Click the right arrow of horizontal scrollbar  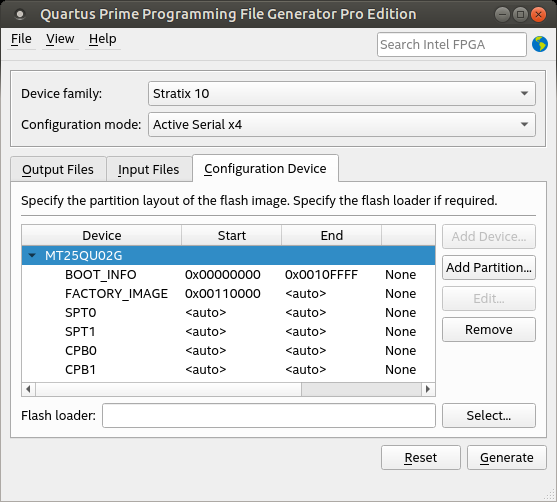(x=428, y=389)
